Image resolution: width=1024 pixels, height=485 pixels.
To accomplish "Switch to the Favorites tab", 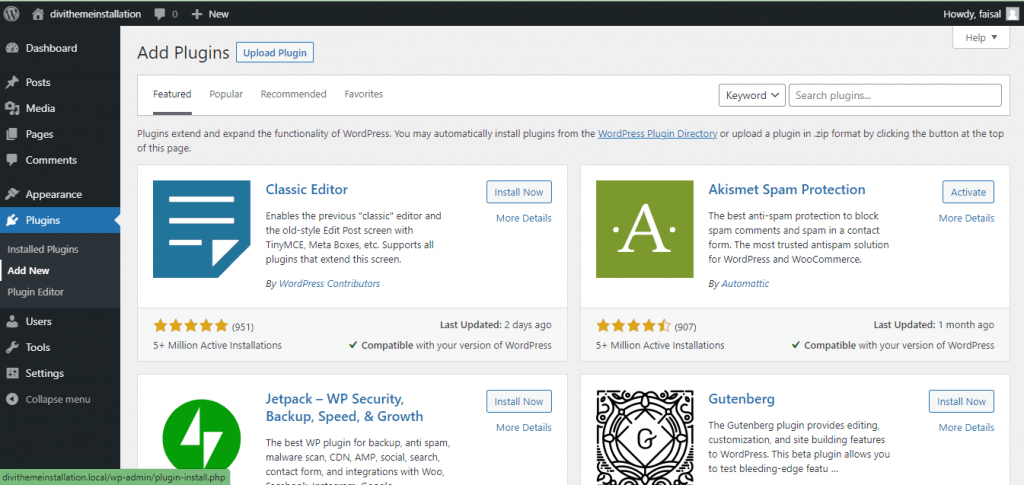I will (x=364, y=94).
